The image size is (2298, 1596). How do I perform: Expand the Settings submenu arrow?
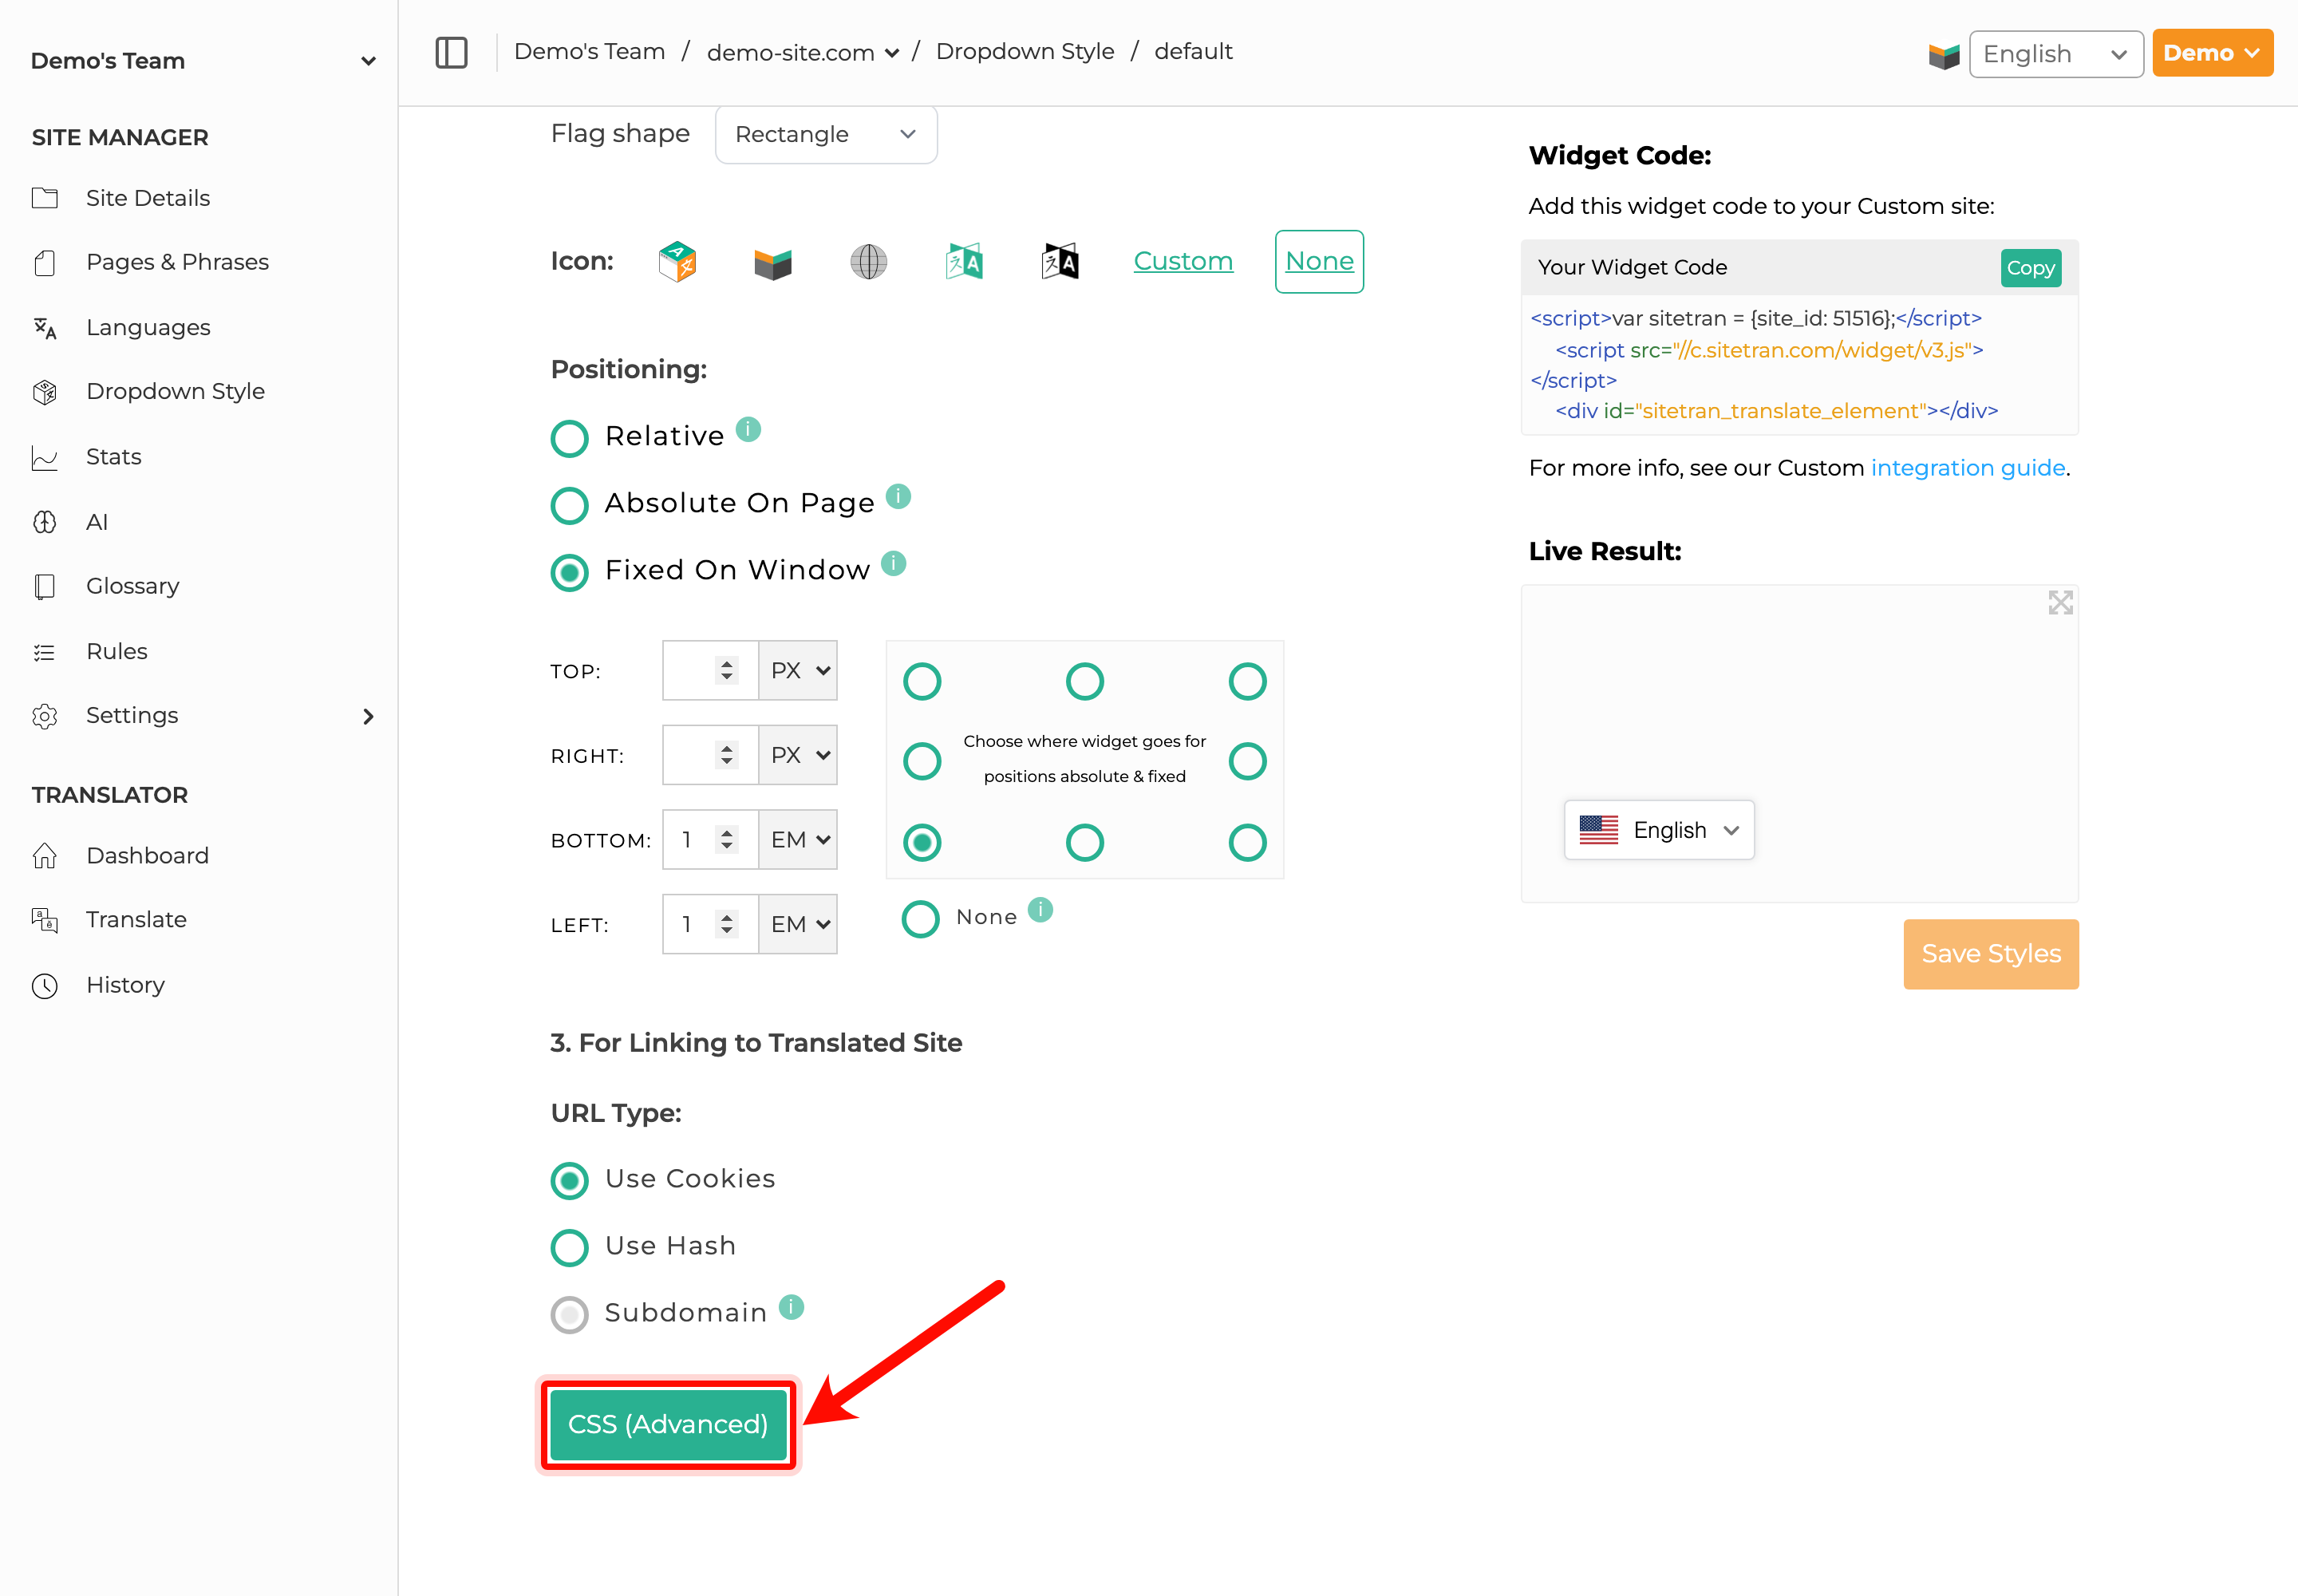point(368,716)
